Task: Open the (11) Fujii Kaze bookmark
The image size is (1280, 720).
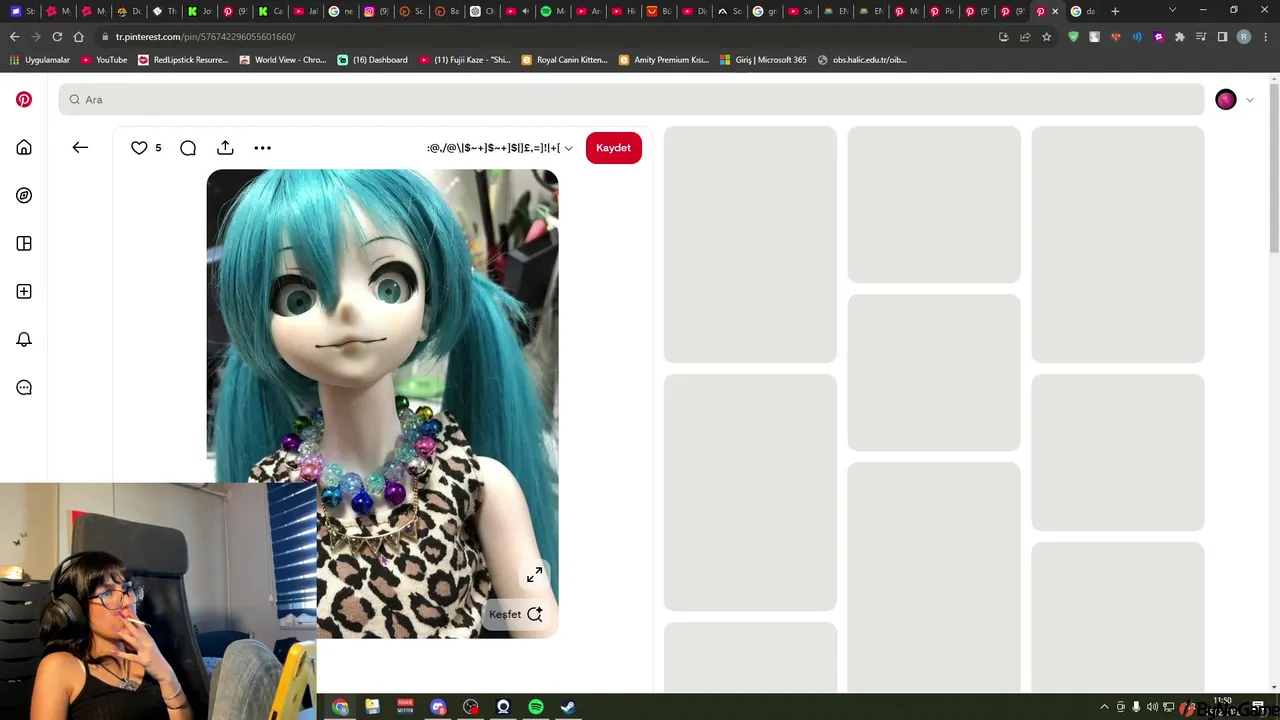Action: point(464,60)
